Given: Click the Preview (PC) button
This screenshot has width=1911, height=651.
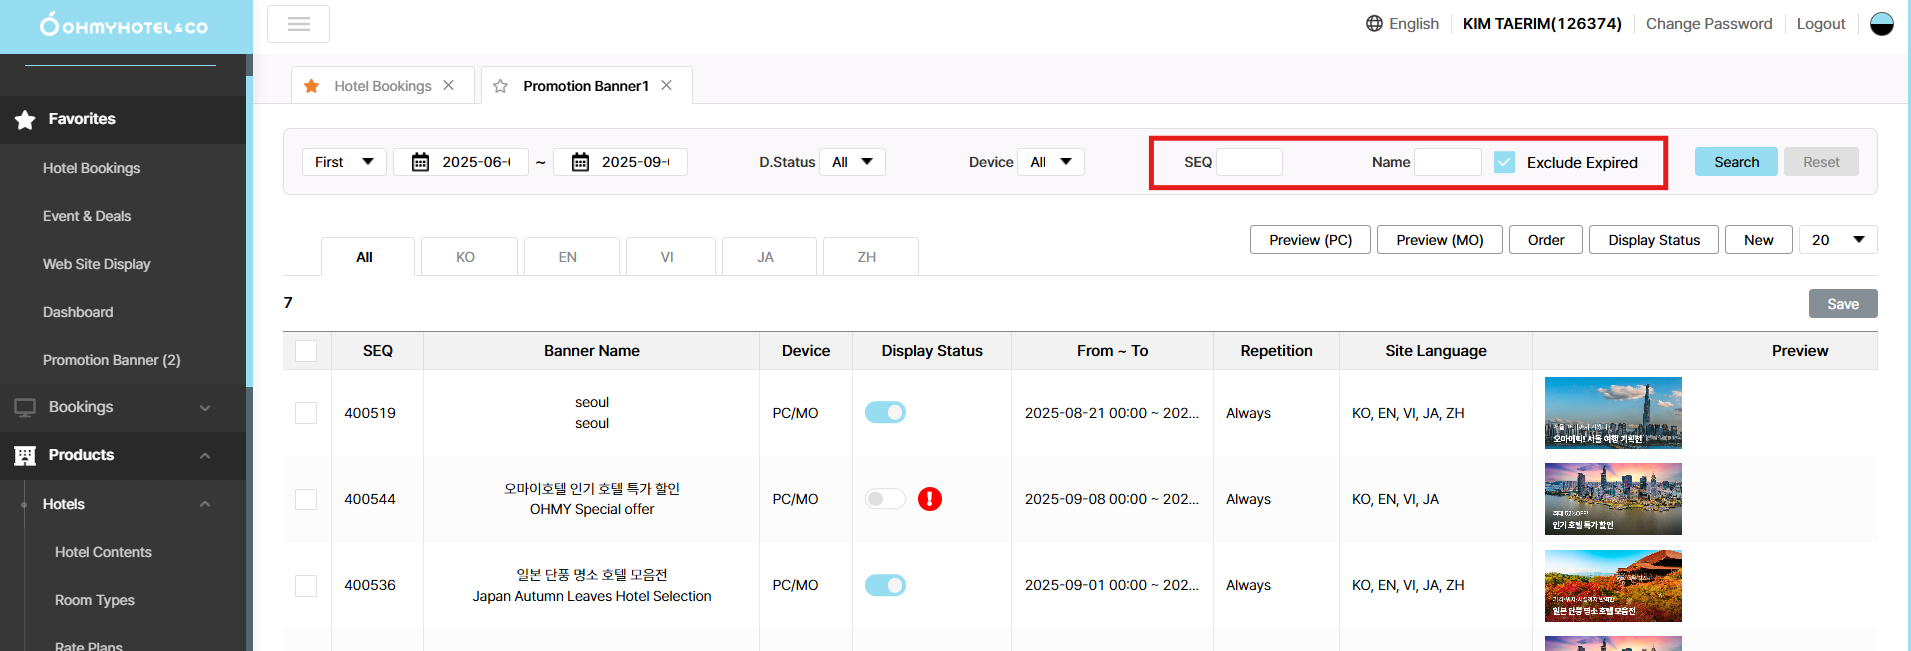Looking at the screenshot, I should [x=1309, y=240].
